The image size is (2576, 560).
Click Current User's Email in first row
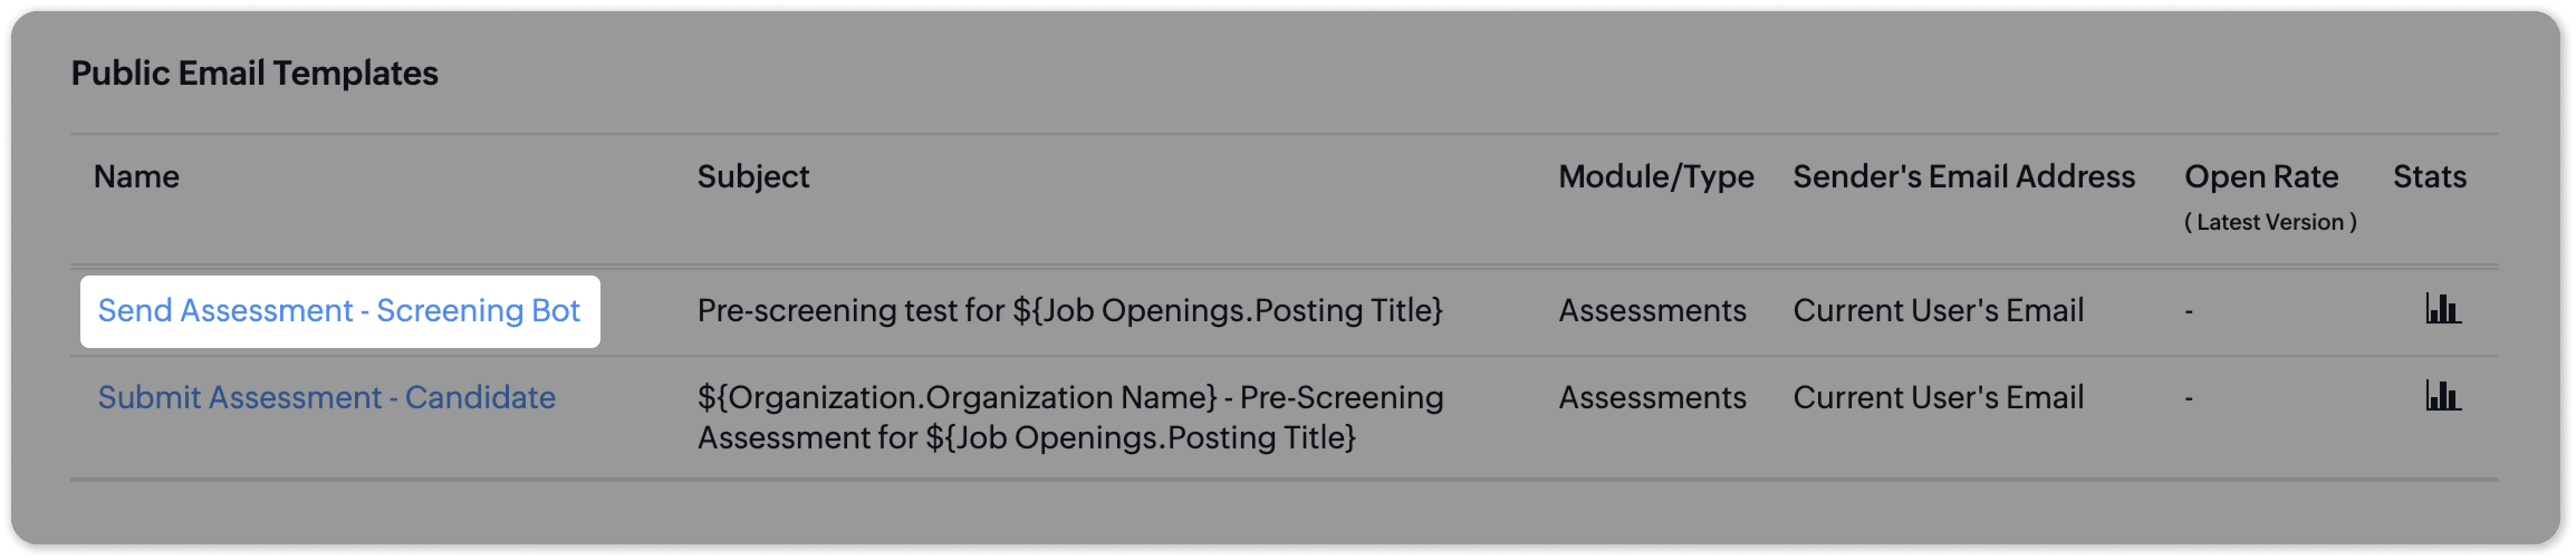[1938, 311]
